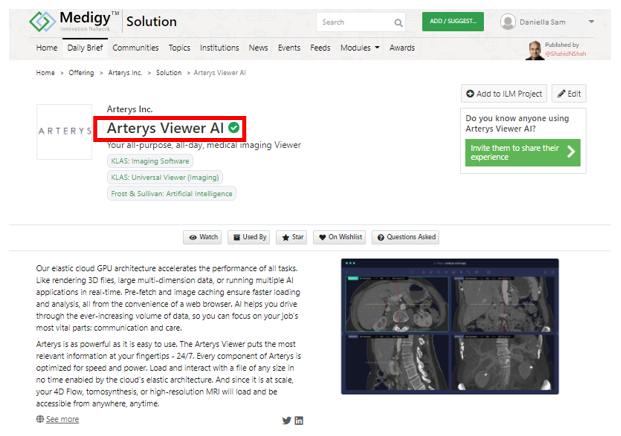The height and width of the screenshot is (436, 621).
Task: Share via the LinkedIn icon
Action: click(x=299, y=421)
